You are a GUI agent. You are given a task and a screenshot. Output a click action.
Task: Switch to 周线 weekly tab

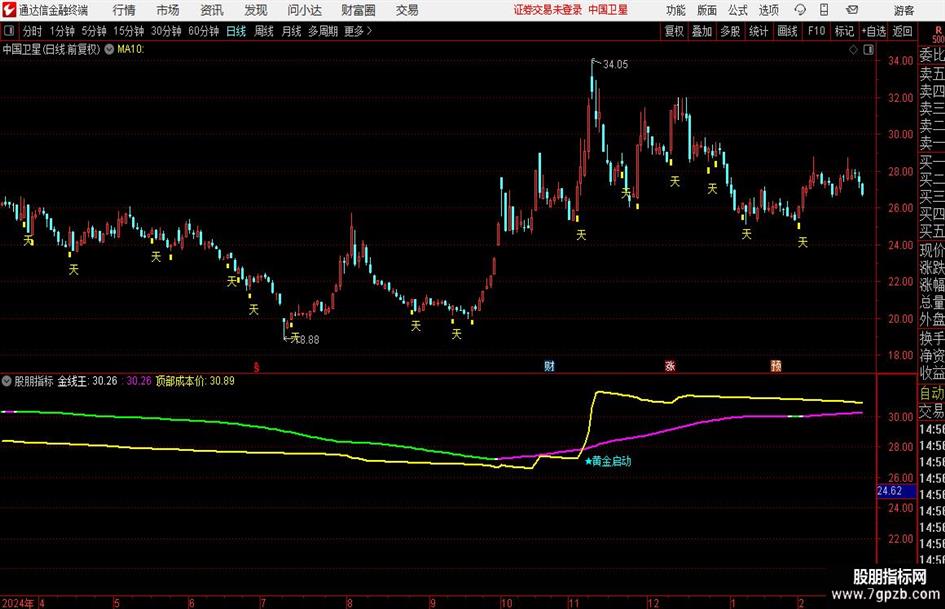(264, 31)
